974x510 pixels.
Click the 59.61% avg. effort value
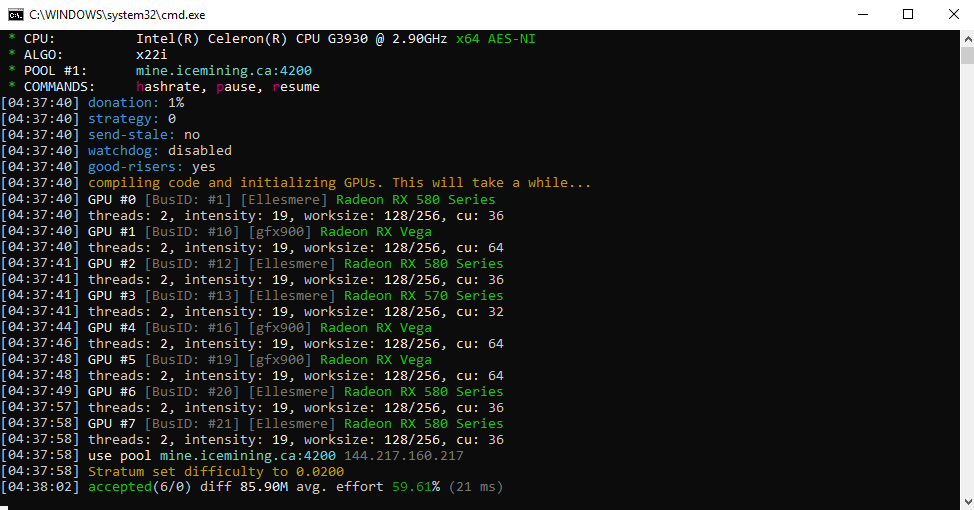coord(415,488)
